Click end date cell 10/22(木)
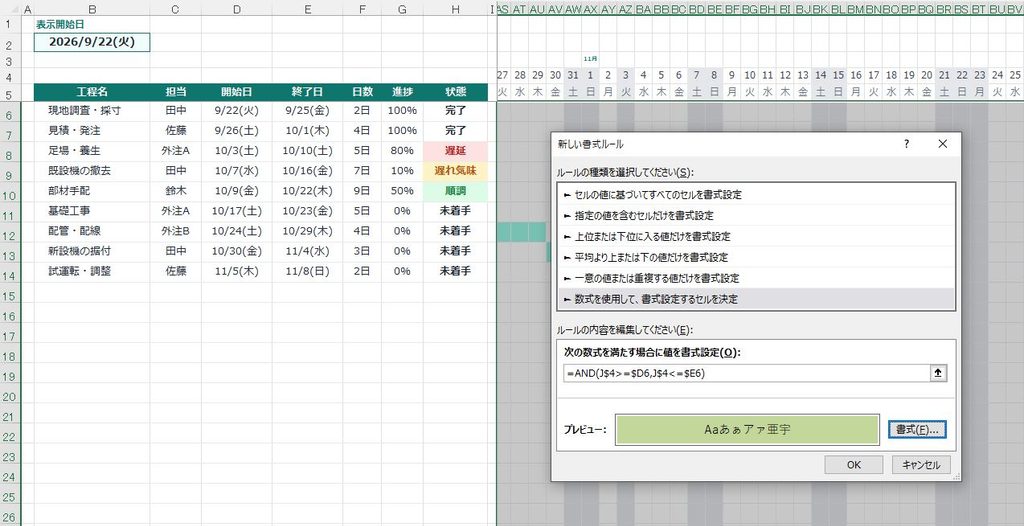Viewport: 1024px width, 526px height. tap(308, 191)
